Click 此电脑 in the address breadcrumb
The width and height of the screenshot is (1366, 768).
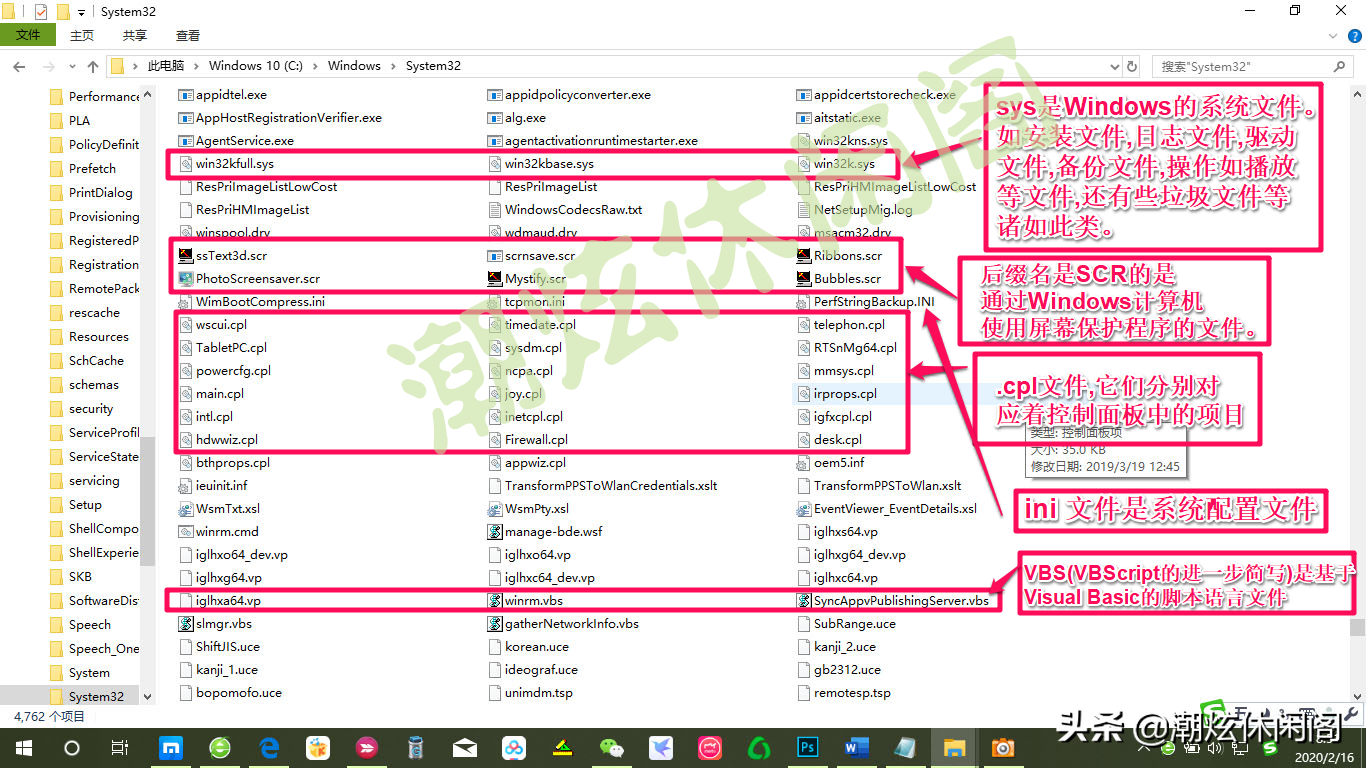pos(166,66)
